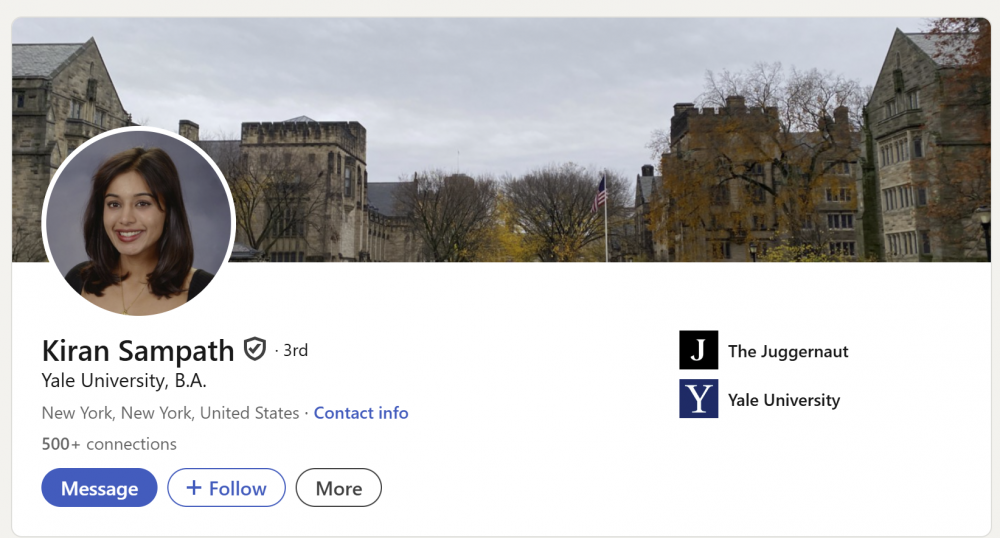Click the Yale University school name link

[784, 400]
